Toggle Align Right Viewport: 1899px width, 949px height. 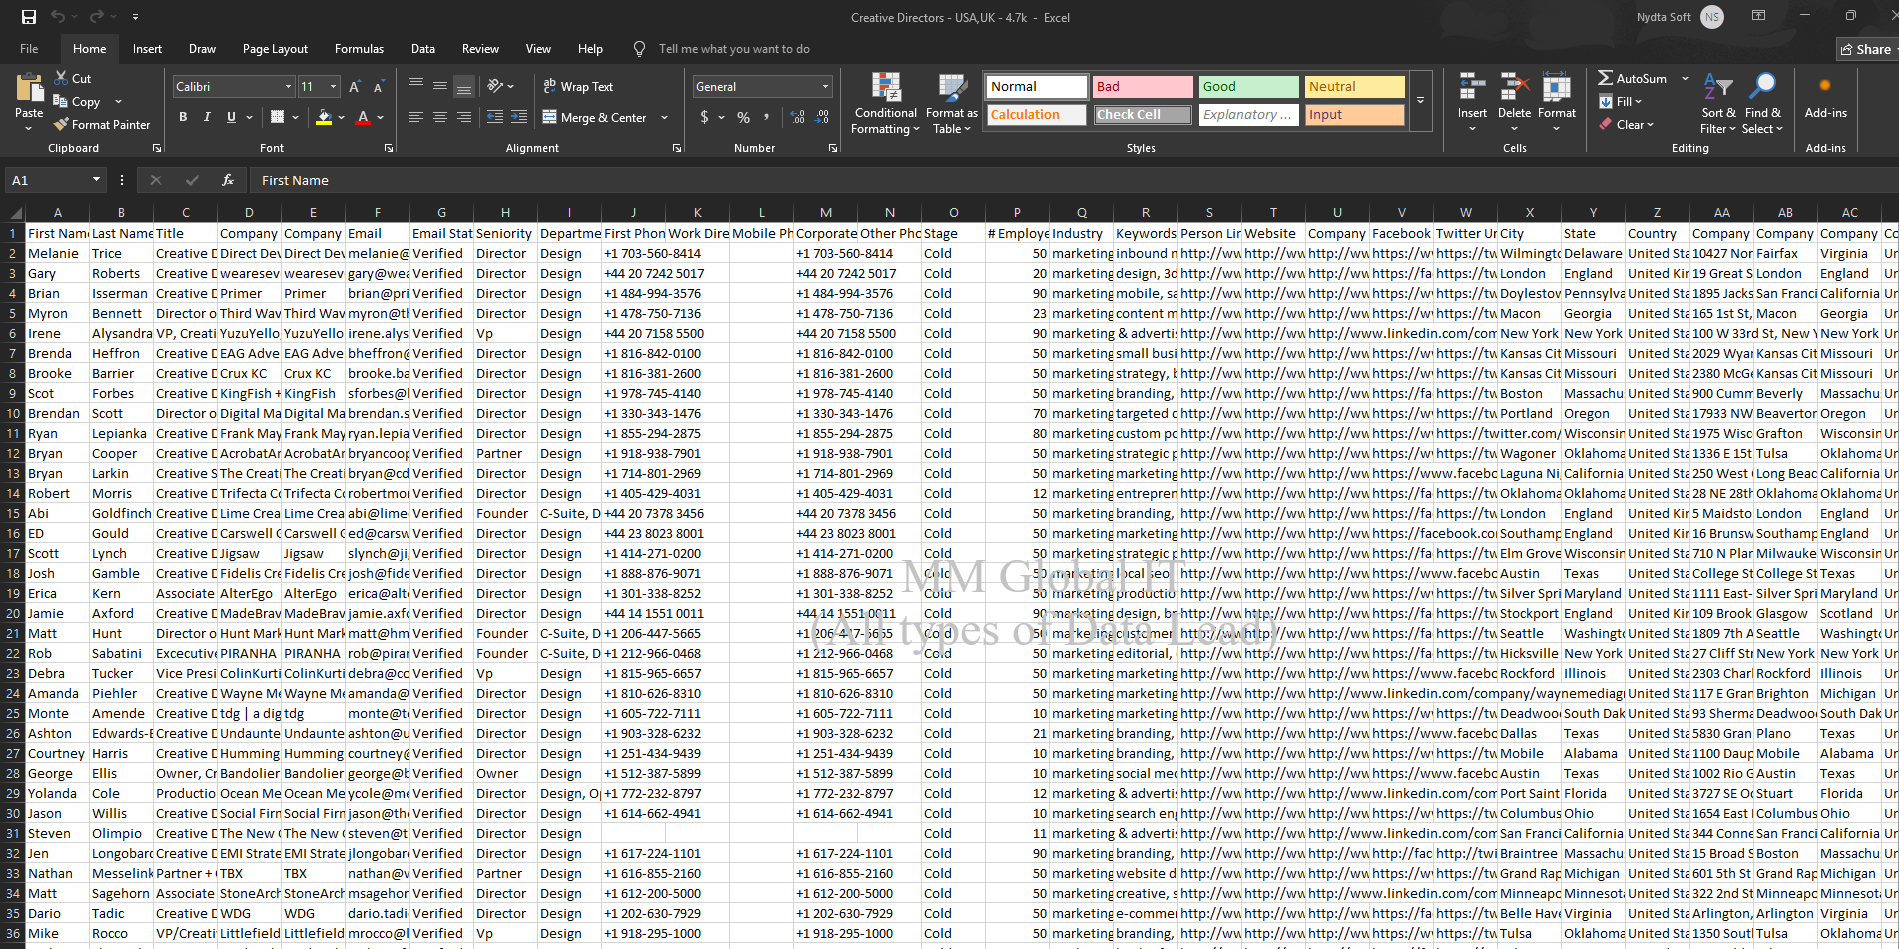(x=464, y=117)
